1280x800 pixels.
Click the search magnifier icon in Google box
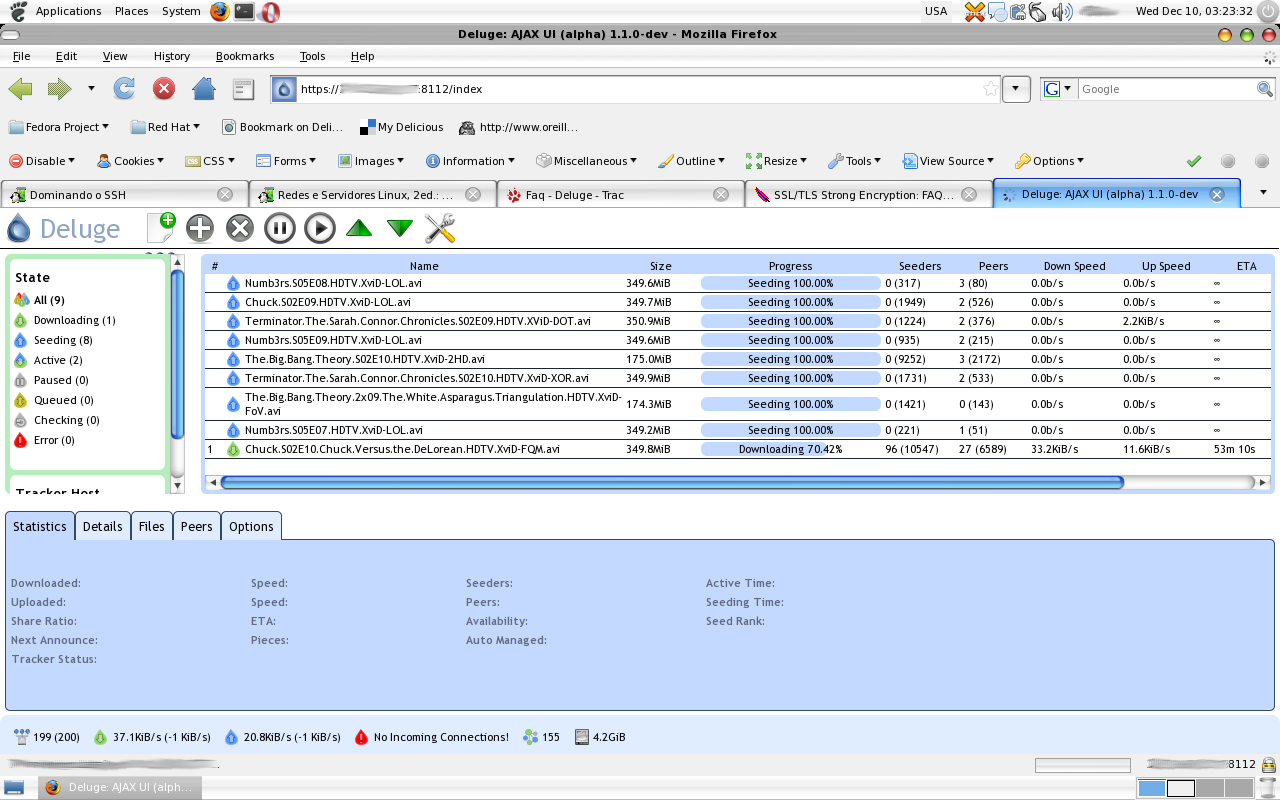point(1265,89)
